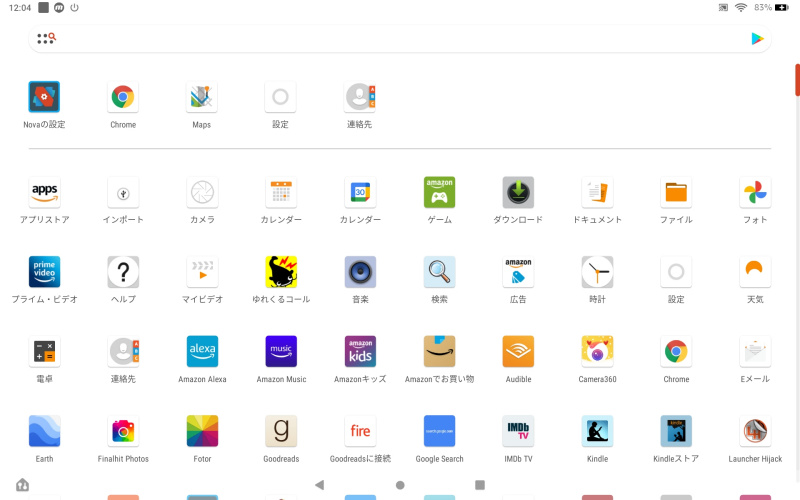The width and height of the screenshot is (800, 500).
Task: Open 検索 magnifier app
Action: tap(439, 272)
